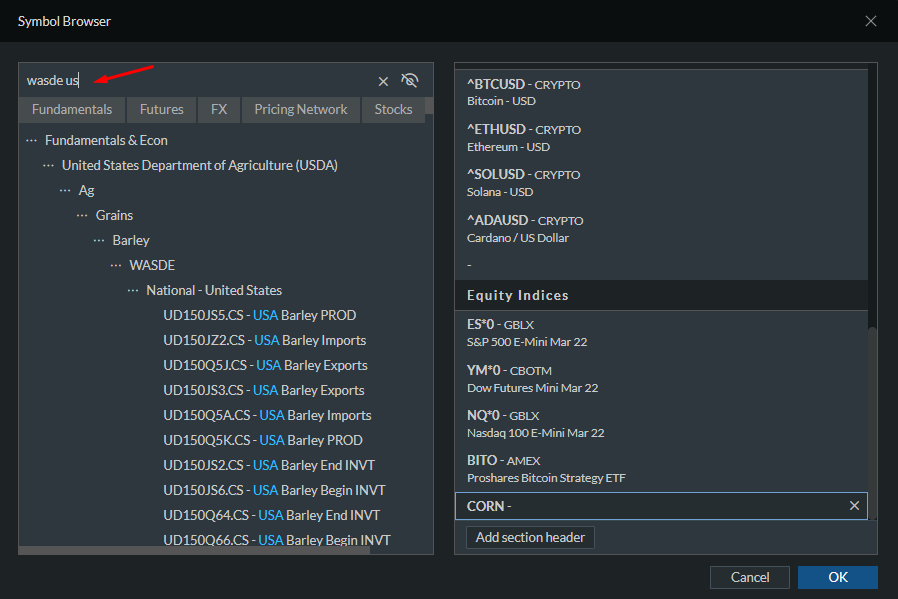Select UD150Q5A.CS USA Barley Imports
898x599 pixels.
point(267,415)
